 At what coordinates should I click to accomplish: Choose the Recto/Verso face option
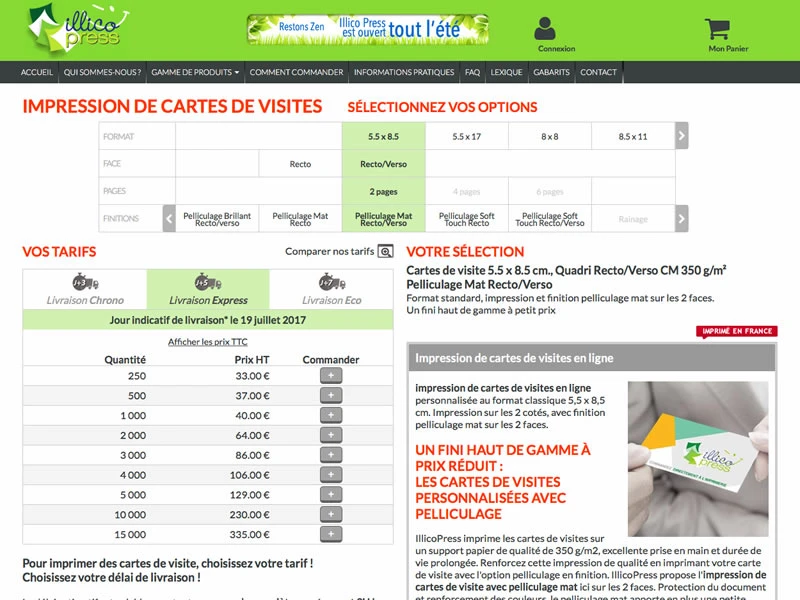pos(384,164)
